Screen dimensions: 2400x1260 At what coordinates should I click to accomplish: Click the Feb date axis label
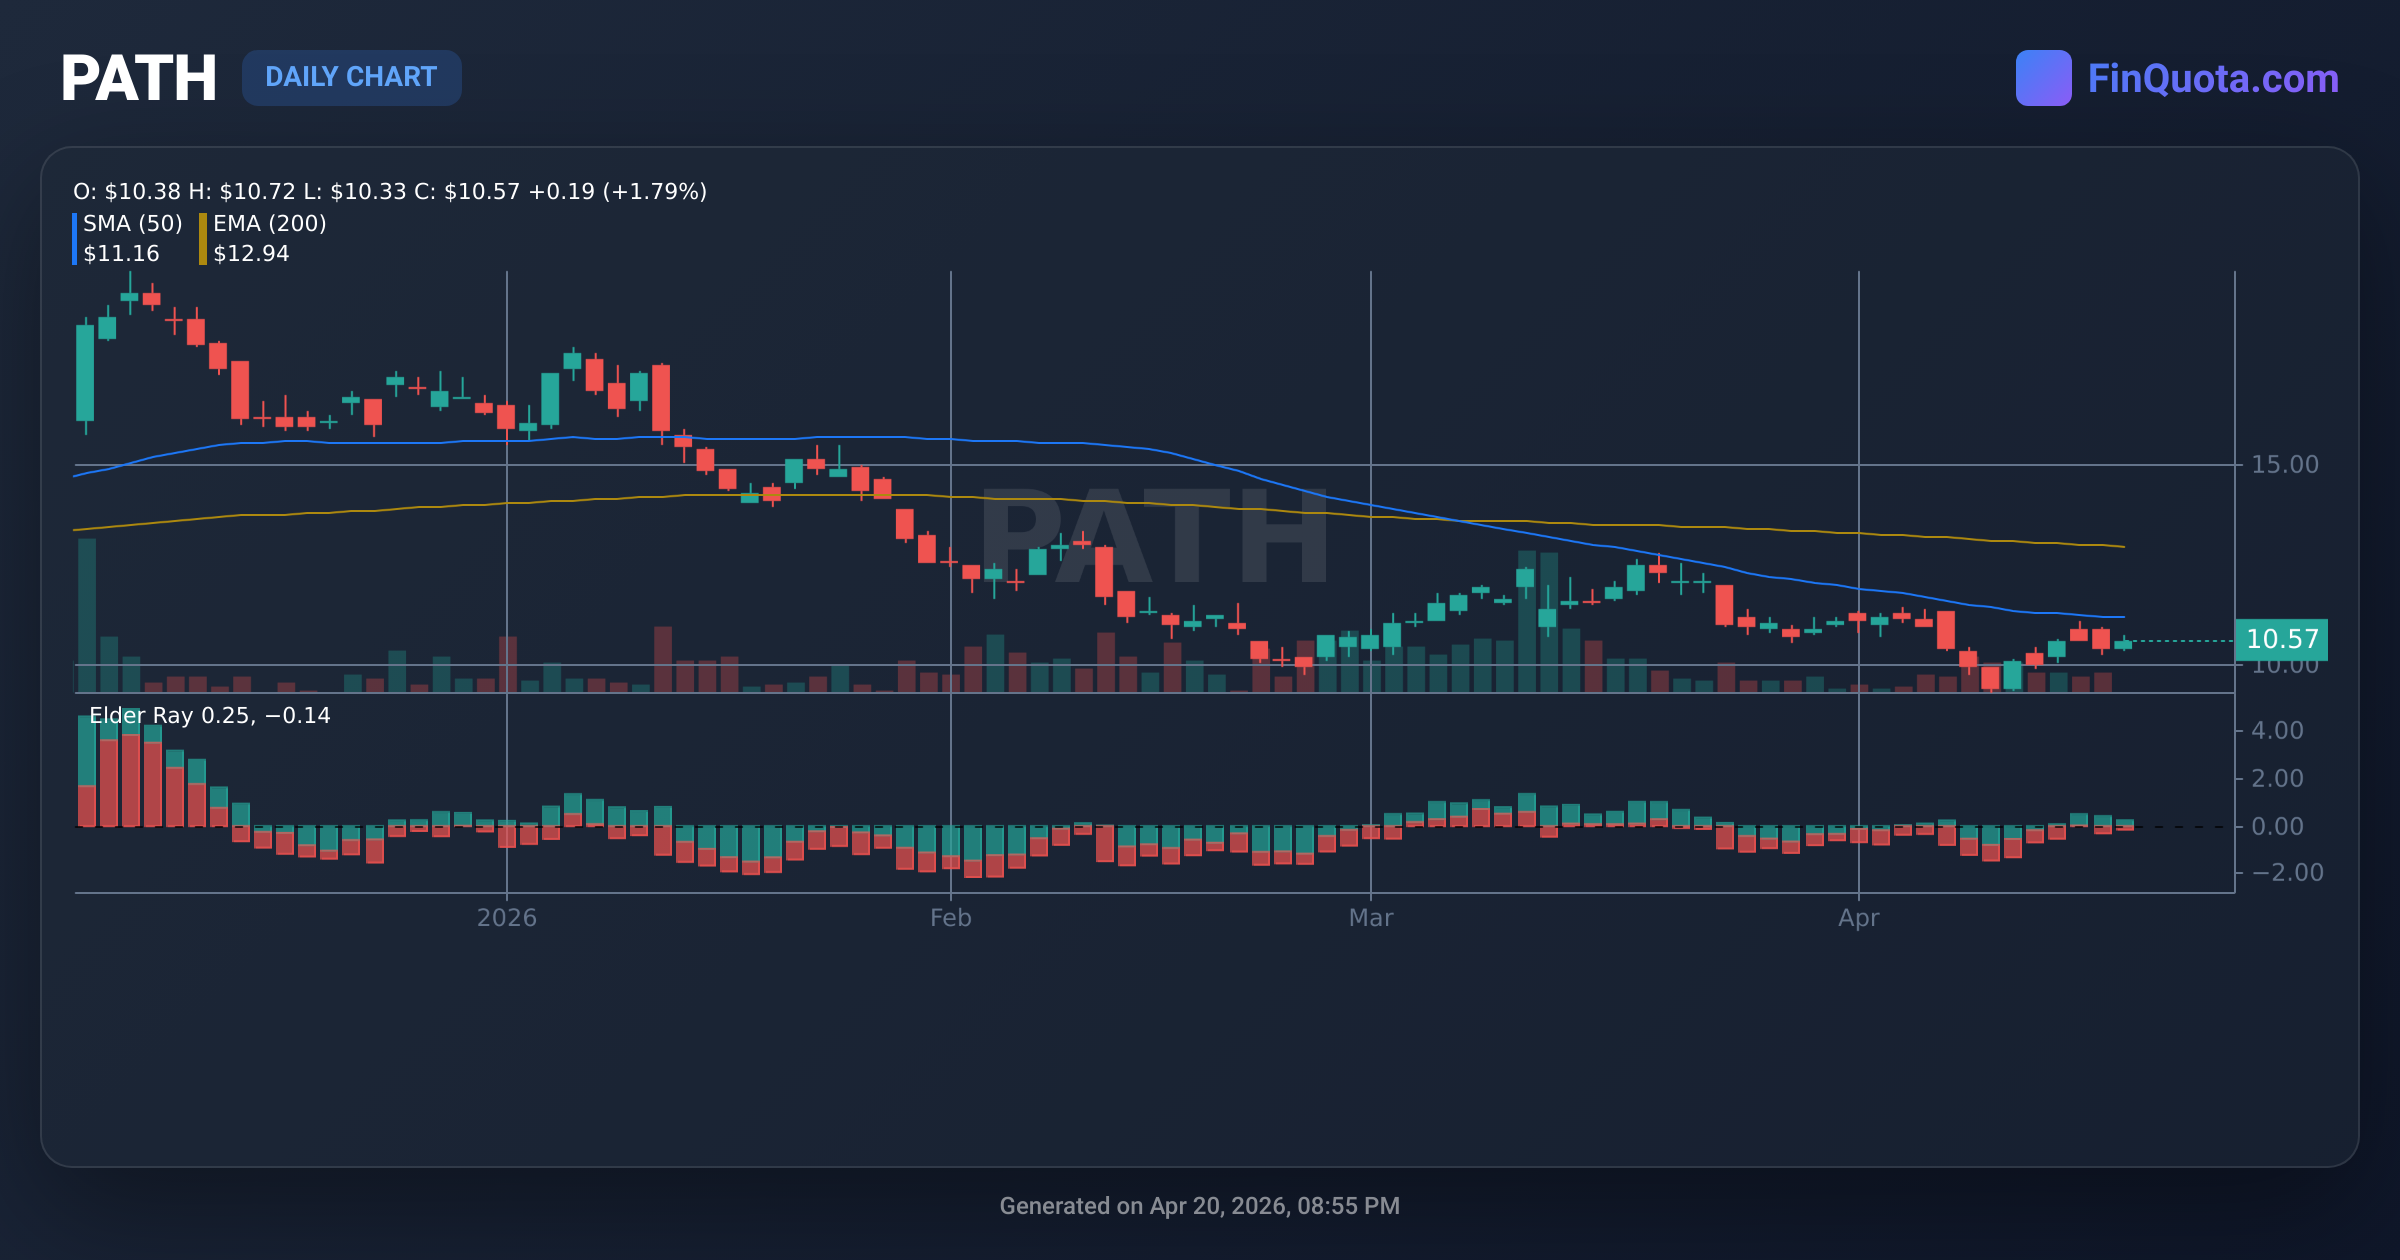tap(950, 918)
